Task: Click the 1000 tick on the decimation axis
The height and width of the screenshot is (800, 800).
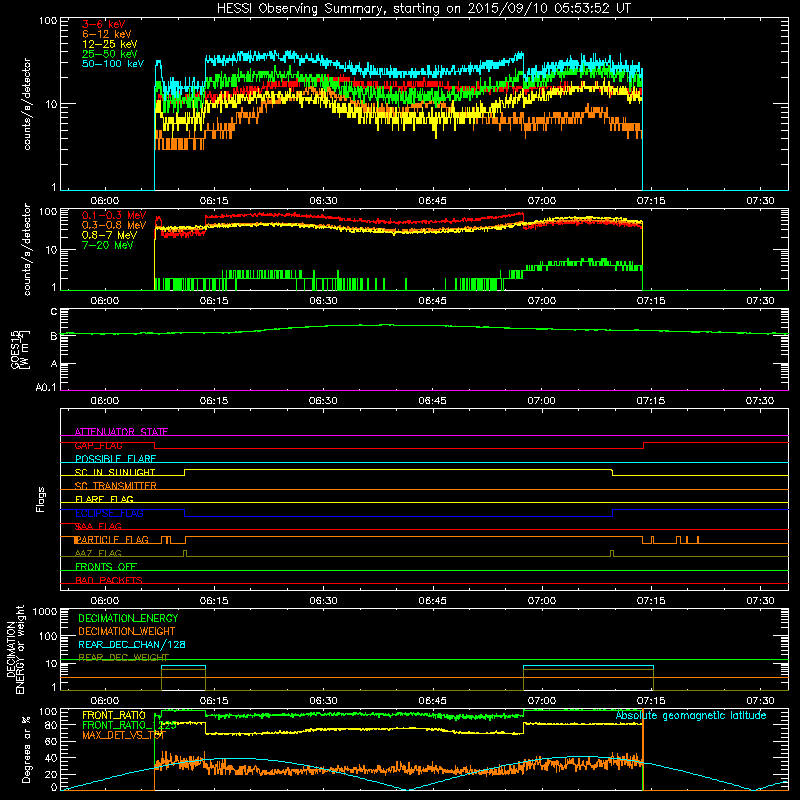Action: tap(45, 612)
